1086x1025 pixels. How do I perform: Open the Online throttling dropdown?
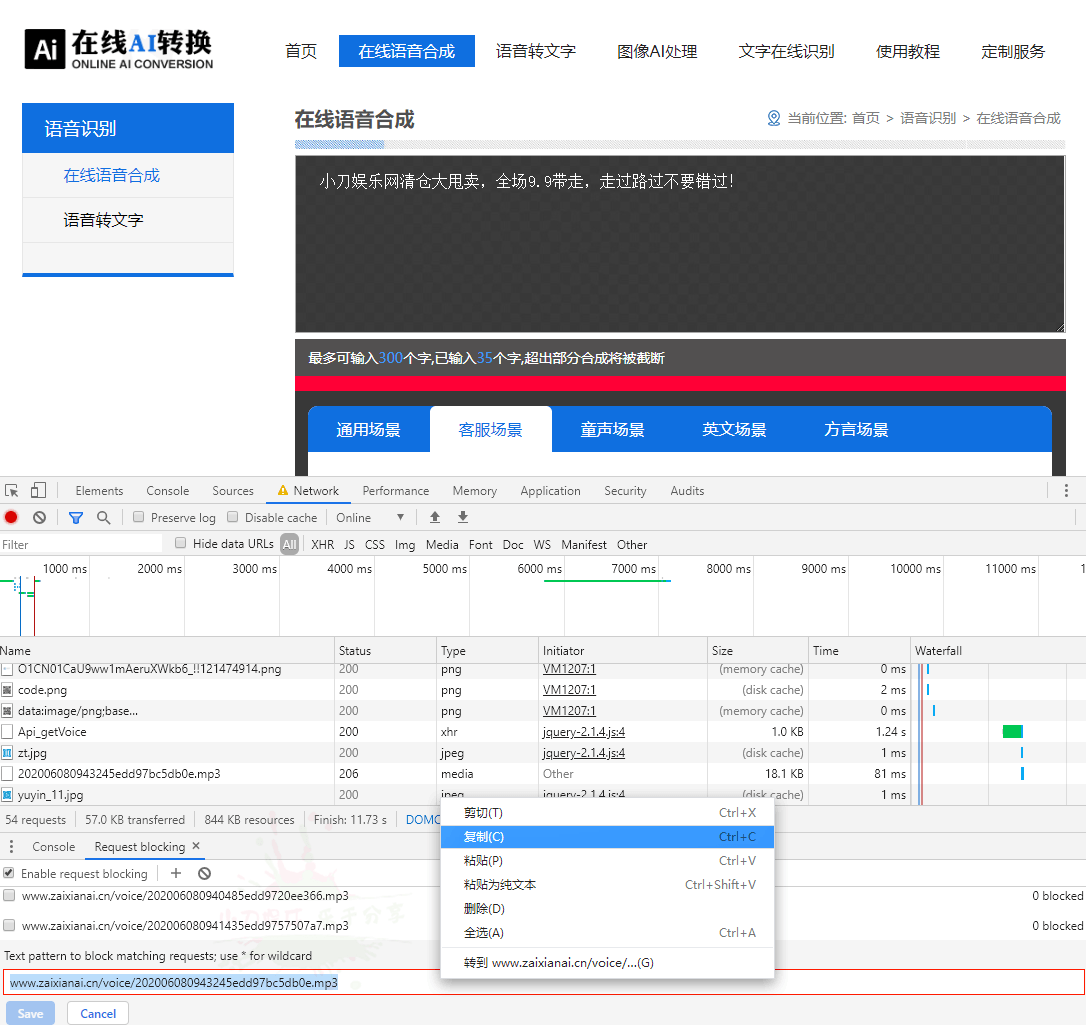371,518
